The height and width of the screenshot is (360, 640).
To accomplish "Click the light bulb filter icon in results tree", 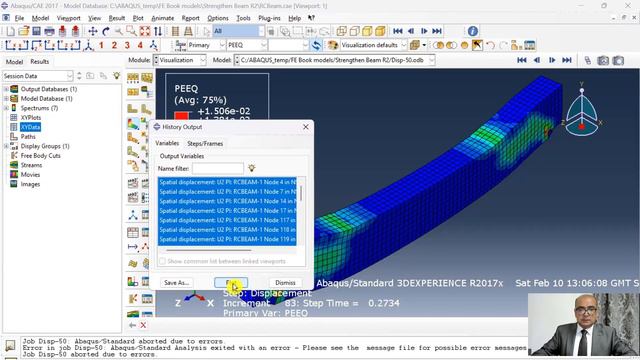I will (117, 76).
